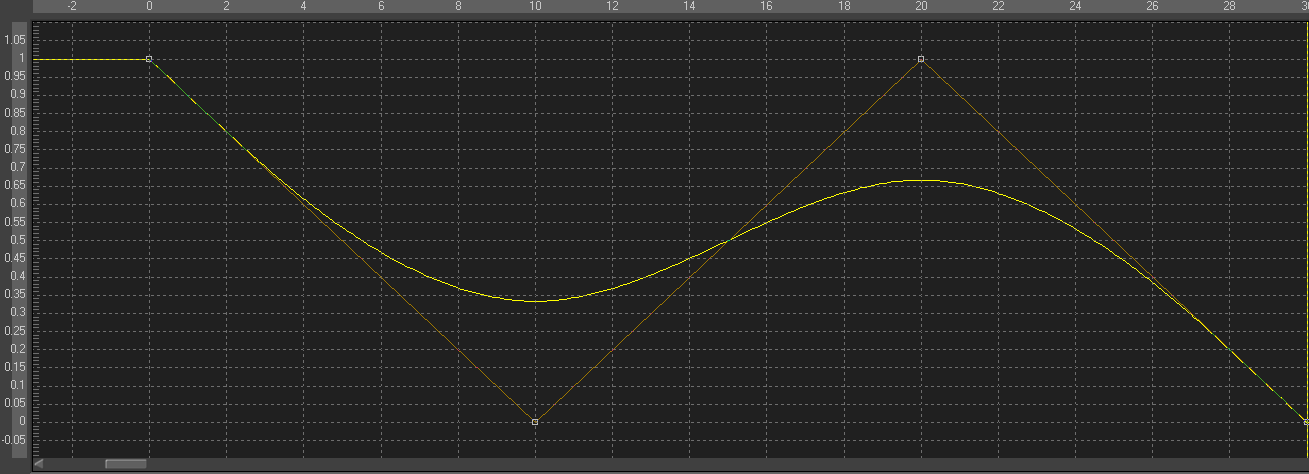Screen dimensions: 1309x474
Task: Click frame 22 on the top time ruler
Action: [x=998, y=6]
